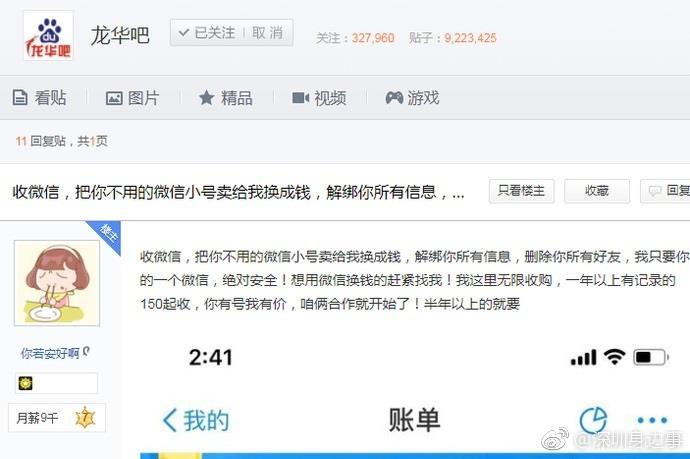Image resolution: width=690 pixels, height=459 pixels.
Task: Click the 精品 star icon
Action: click(206, 97)
